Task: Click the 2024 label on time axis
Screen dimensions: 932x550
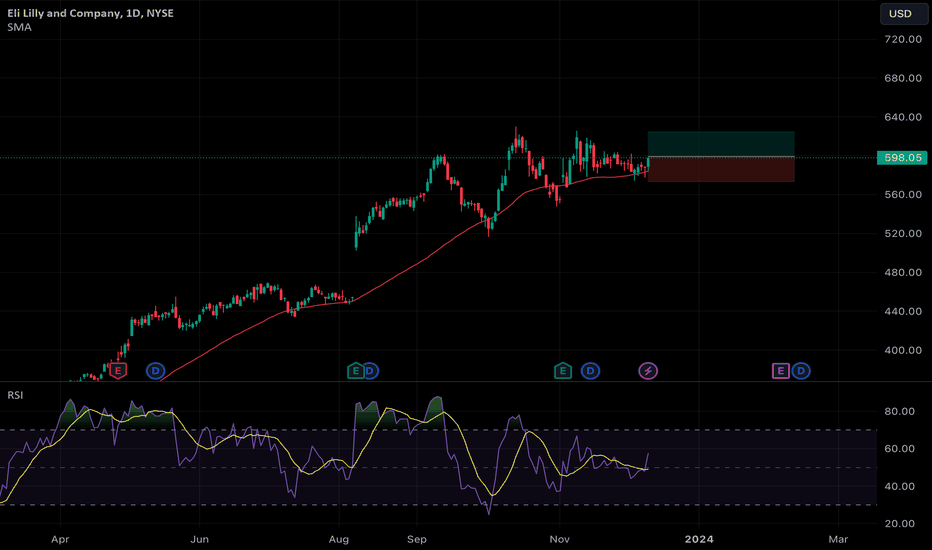Action: point(699,539)
